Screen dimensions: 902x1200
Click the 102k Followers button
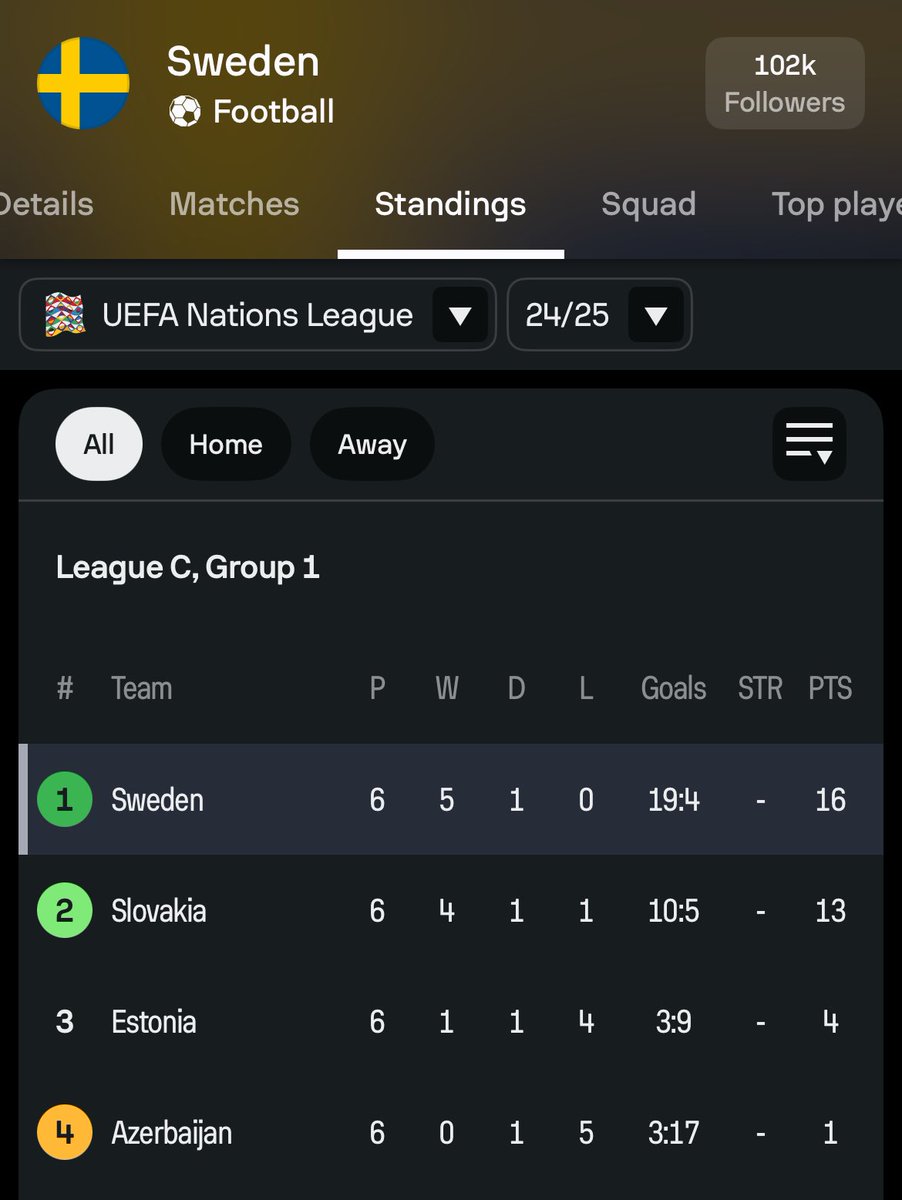click(784, 84)
